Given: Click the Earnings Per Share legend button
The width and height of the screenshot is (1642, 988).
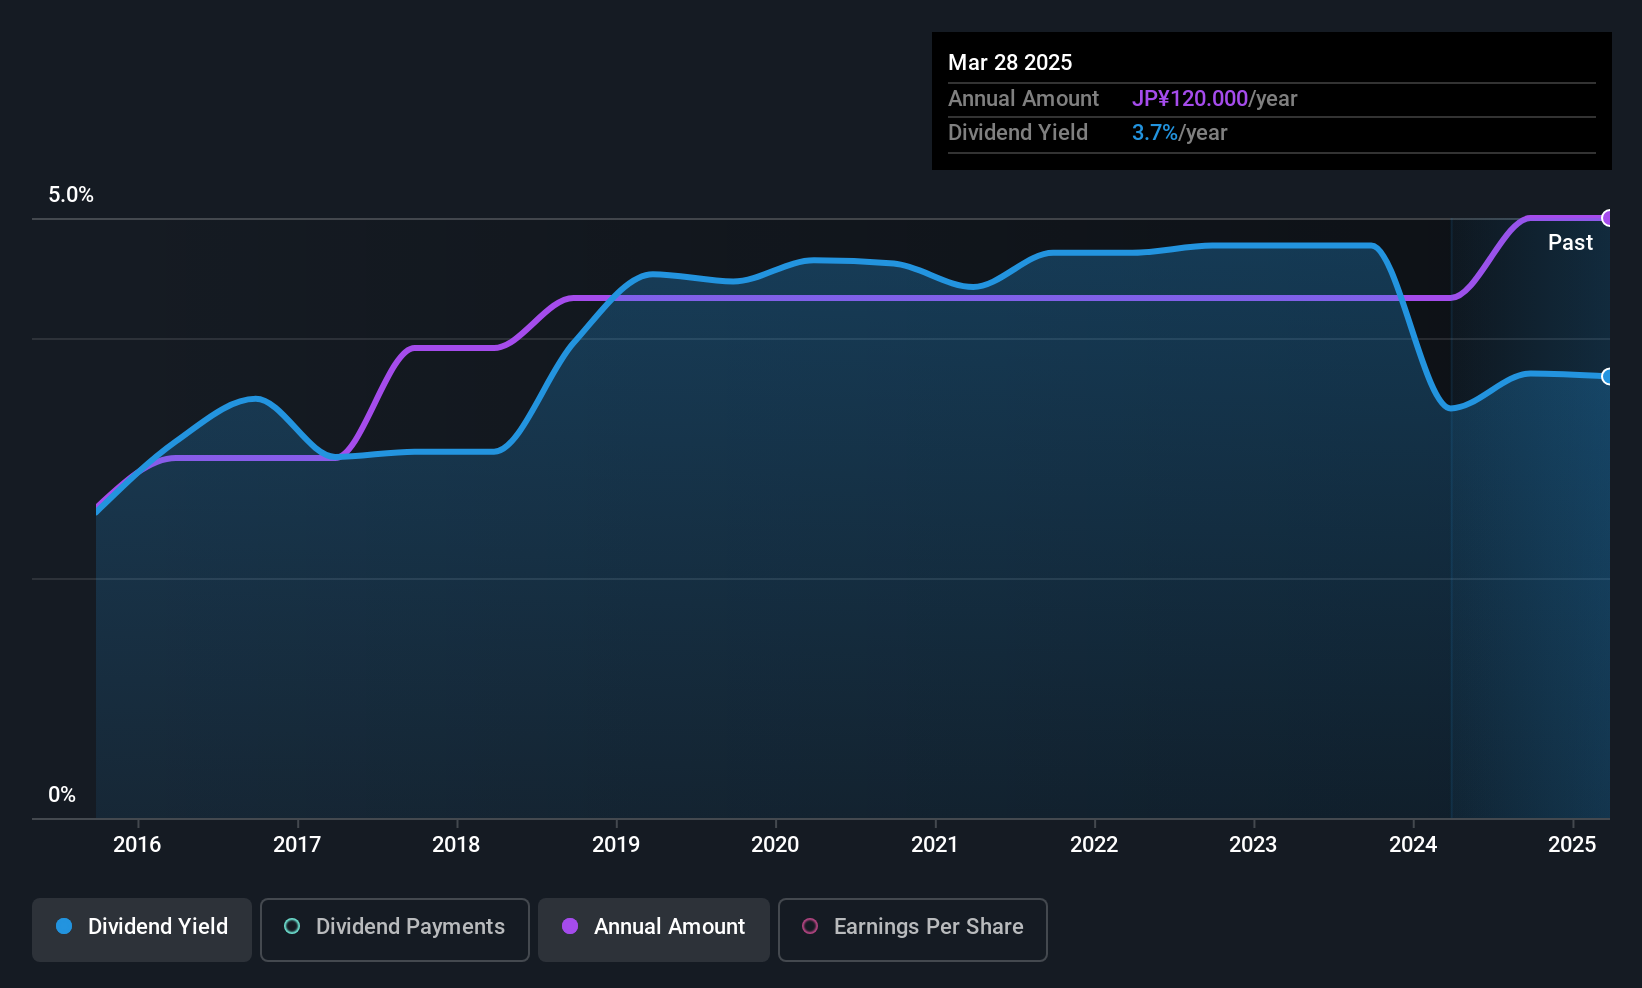Looking at the screenshot, I should click(912, 929).
